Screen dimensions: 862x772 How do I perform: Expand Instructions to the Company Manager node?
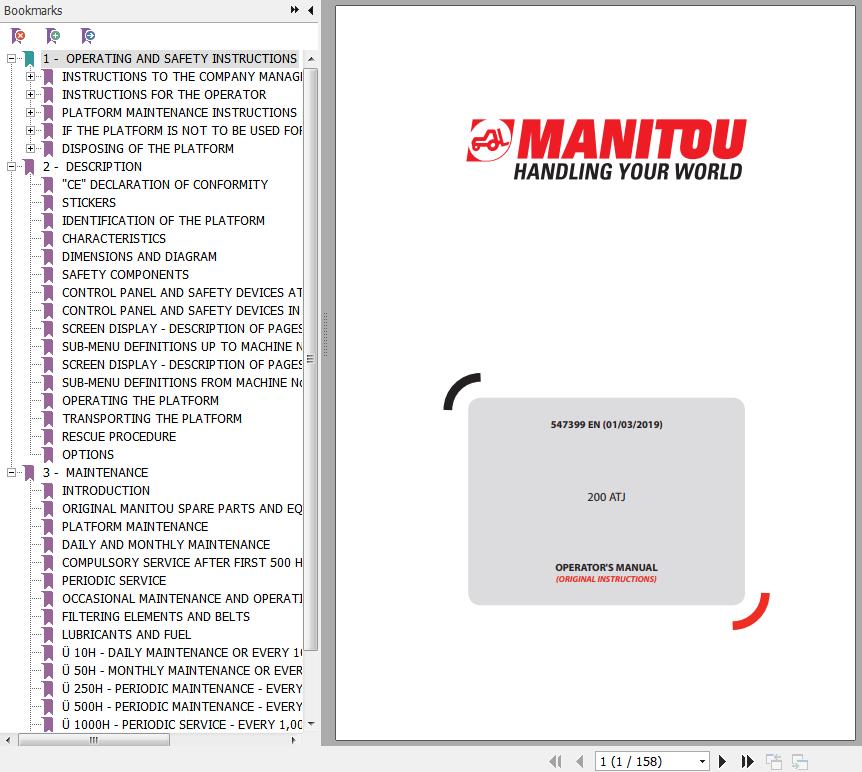[30, 76]
